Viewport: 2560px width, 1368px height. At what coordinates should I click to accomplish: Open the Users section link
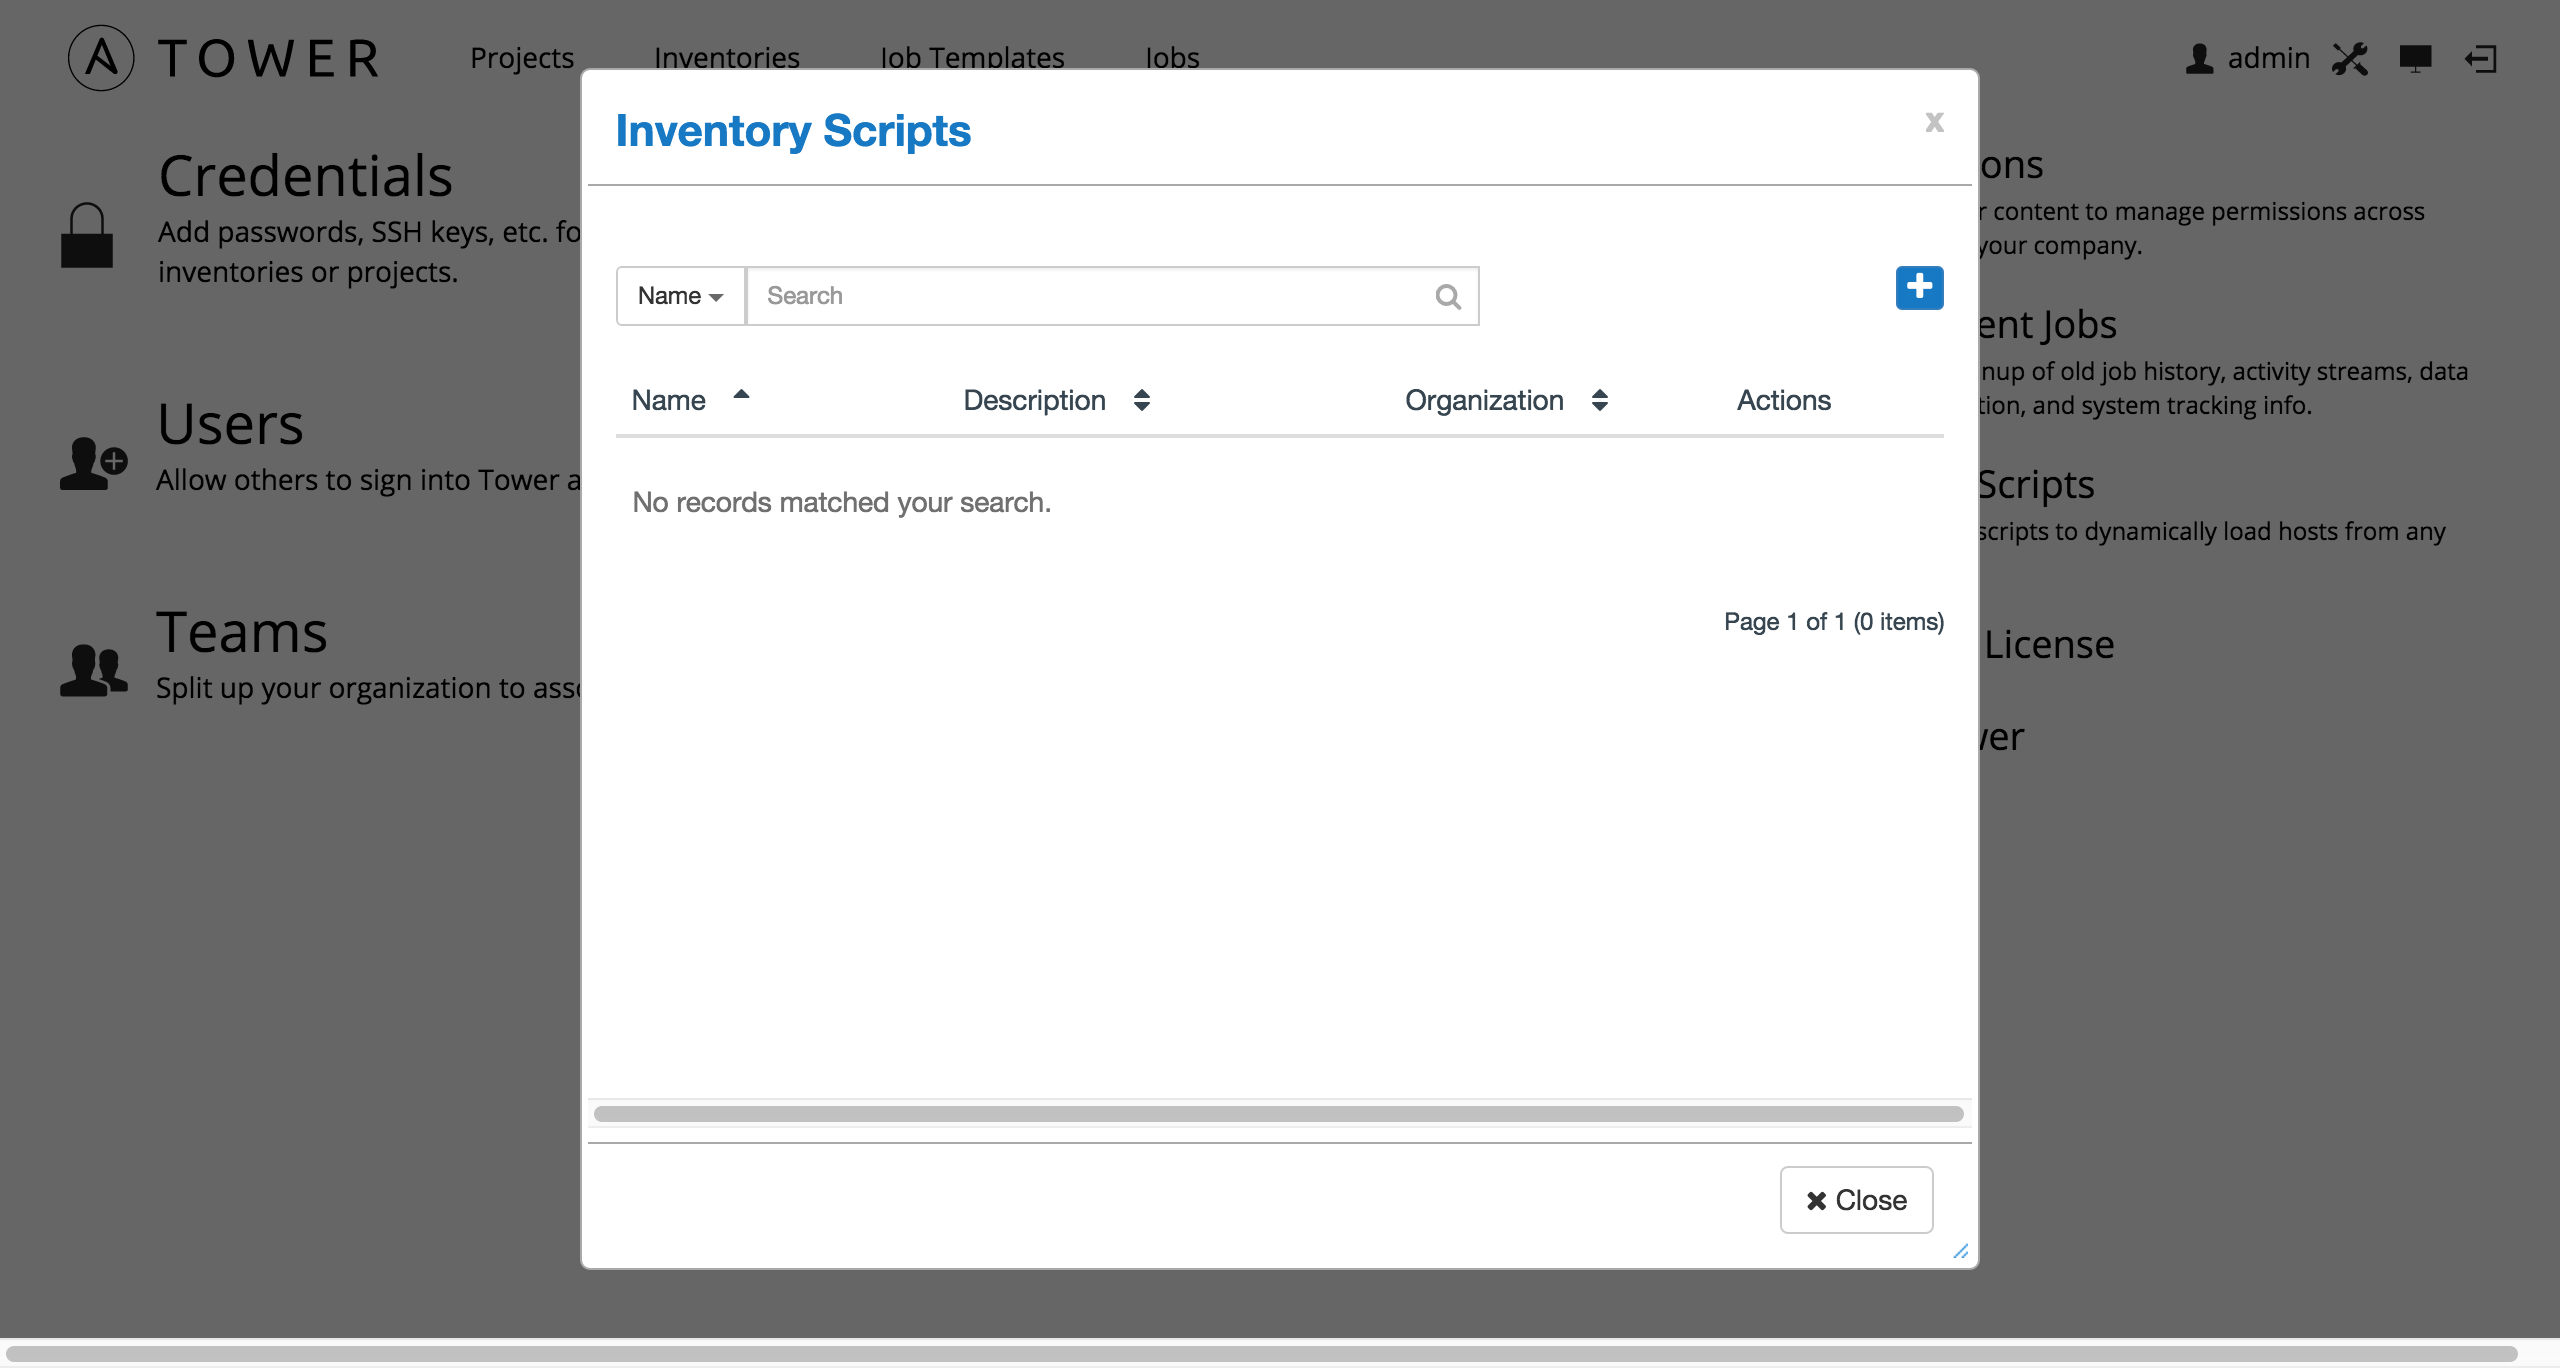pyautogui.click(x=231, y=424)
